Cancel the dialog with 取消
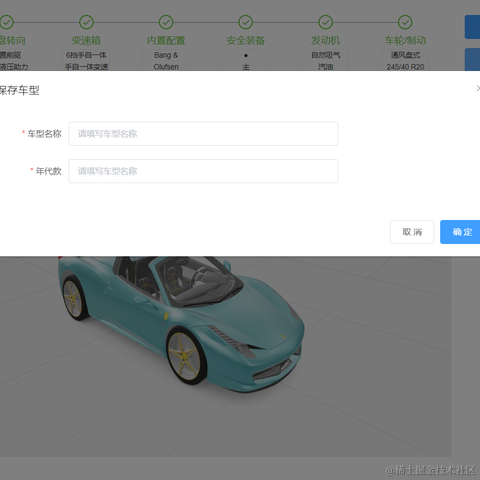480x480 pixels. pyautogui.click(x=412, y=232)
